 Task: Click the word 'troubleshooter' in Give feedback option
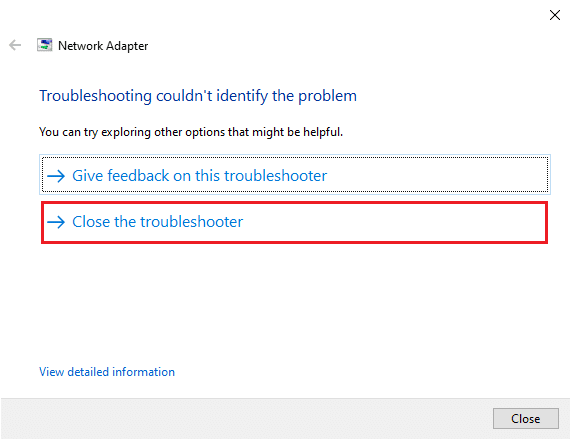[x=276, y=176]
